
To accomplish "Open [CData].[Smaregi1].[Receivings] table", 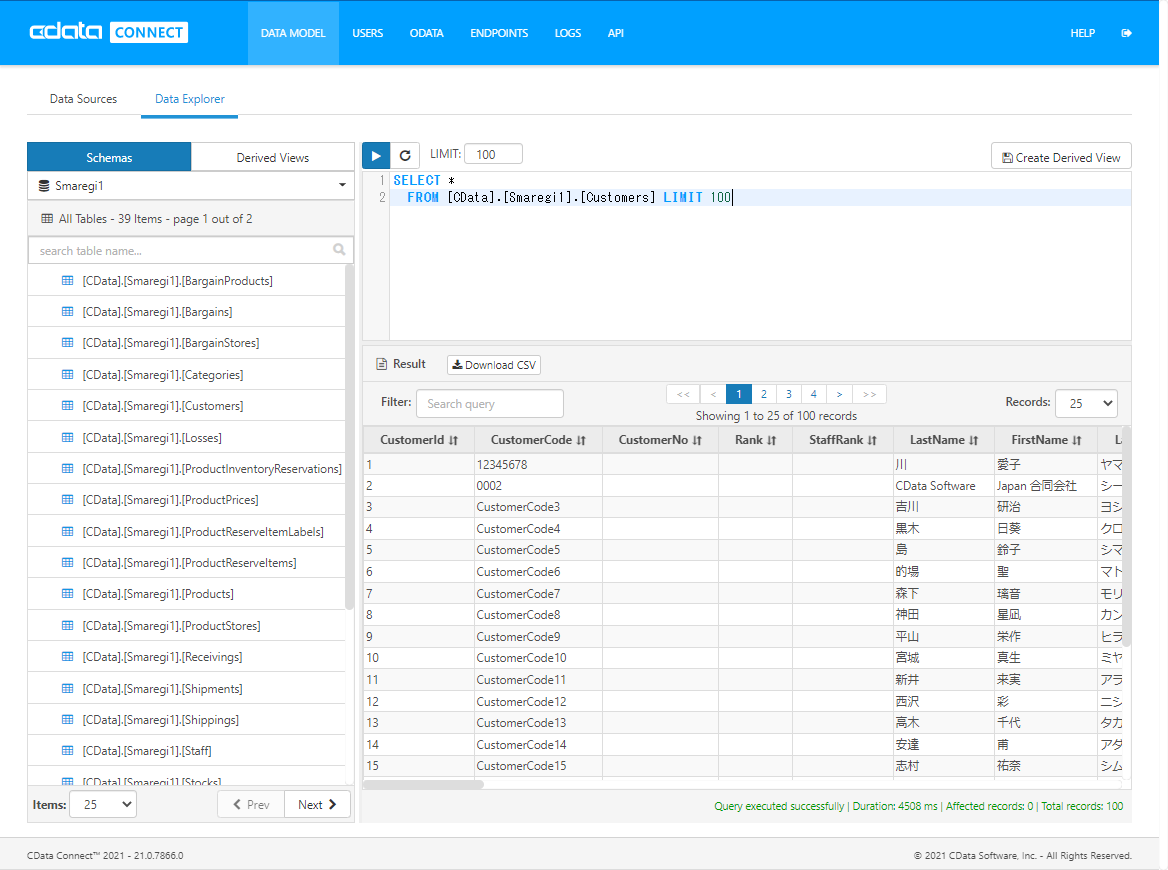I will tap(162, 657).
